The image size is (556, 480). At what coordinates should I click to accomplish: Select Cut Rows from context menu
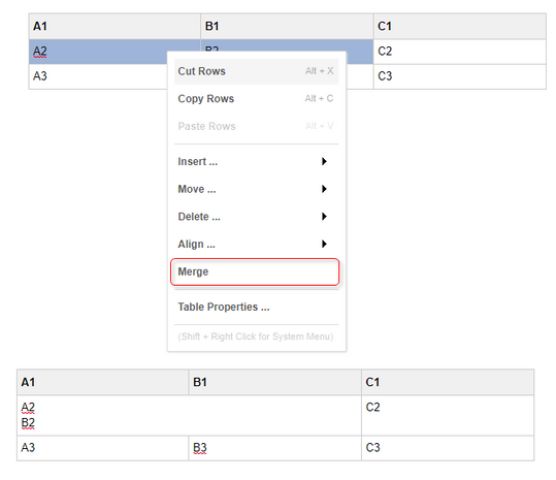(256, 71)
